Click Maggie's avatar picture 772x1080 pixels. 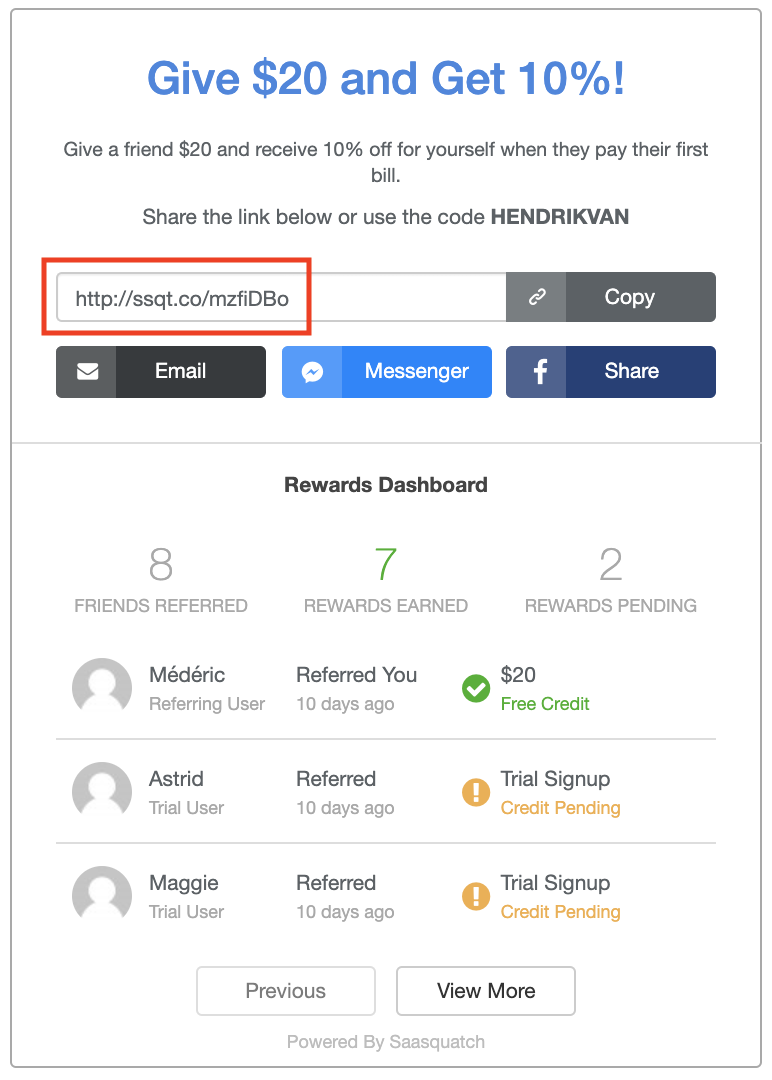click(x=102, y=897)
